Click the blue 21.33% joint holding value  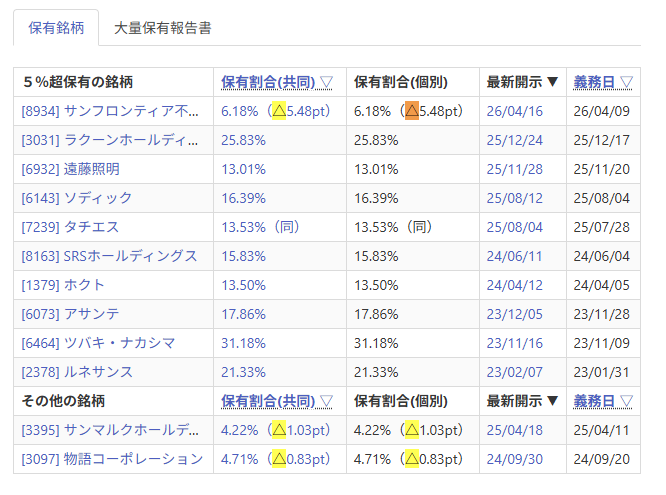(243, 372)
